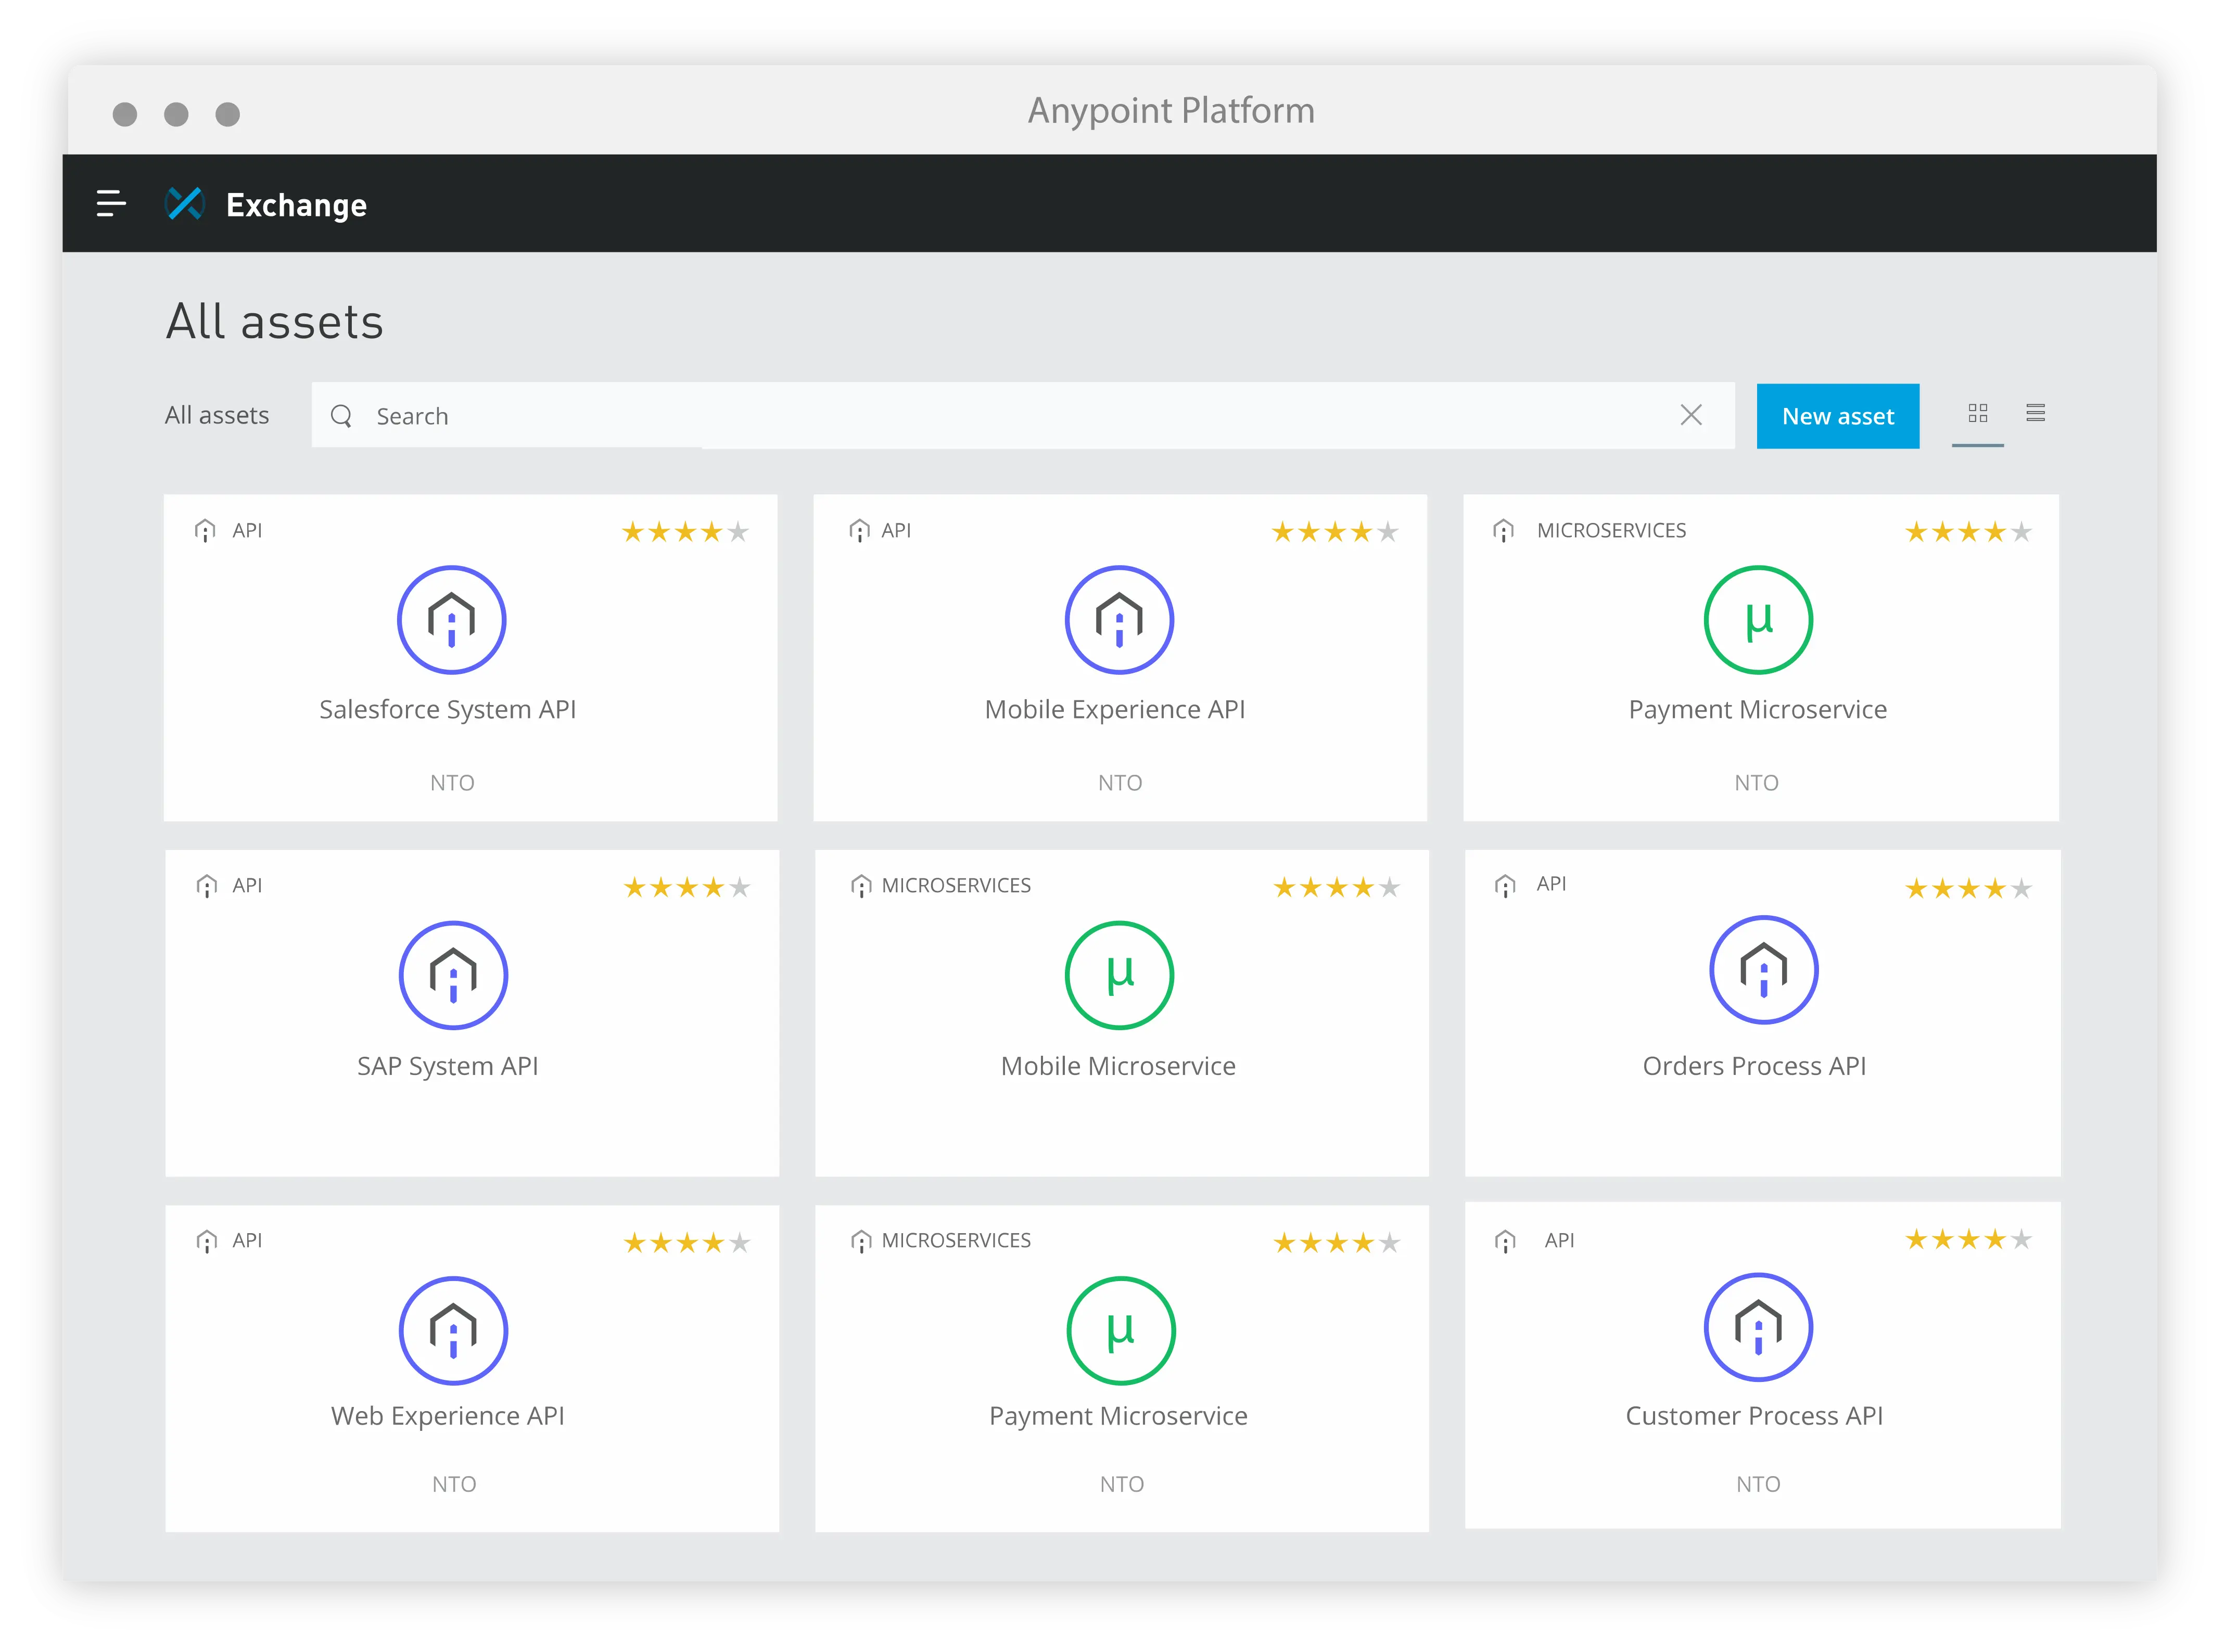Click type icon on Salesforce System API card
This screenshot has height=1652, width=2225.
coord(205,530)
